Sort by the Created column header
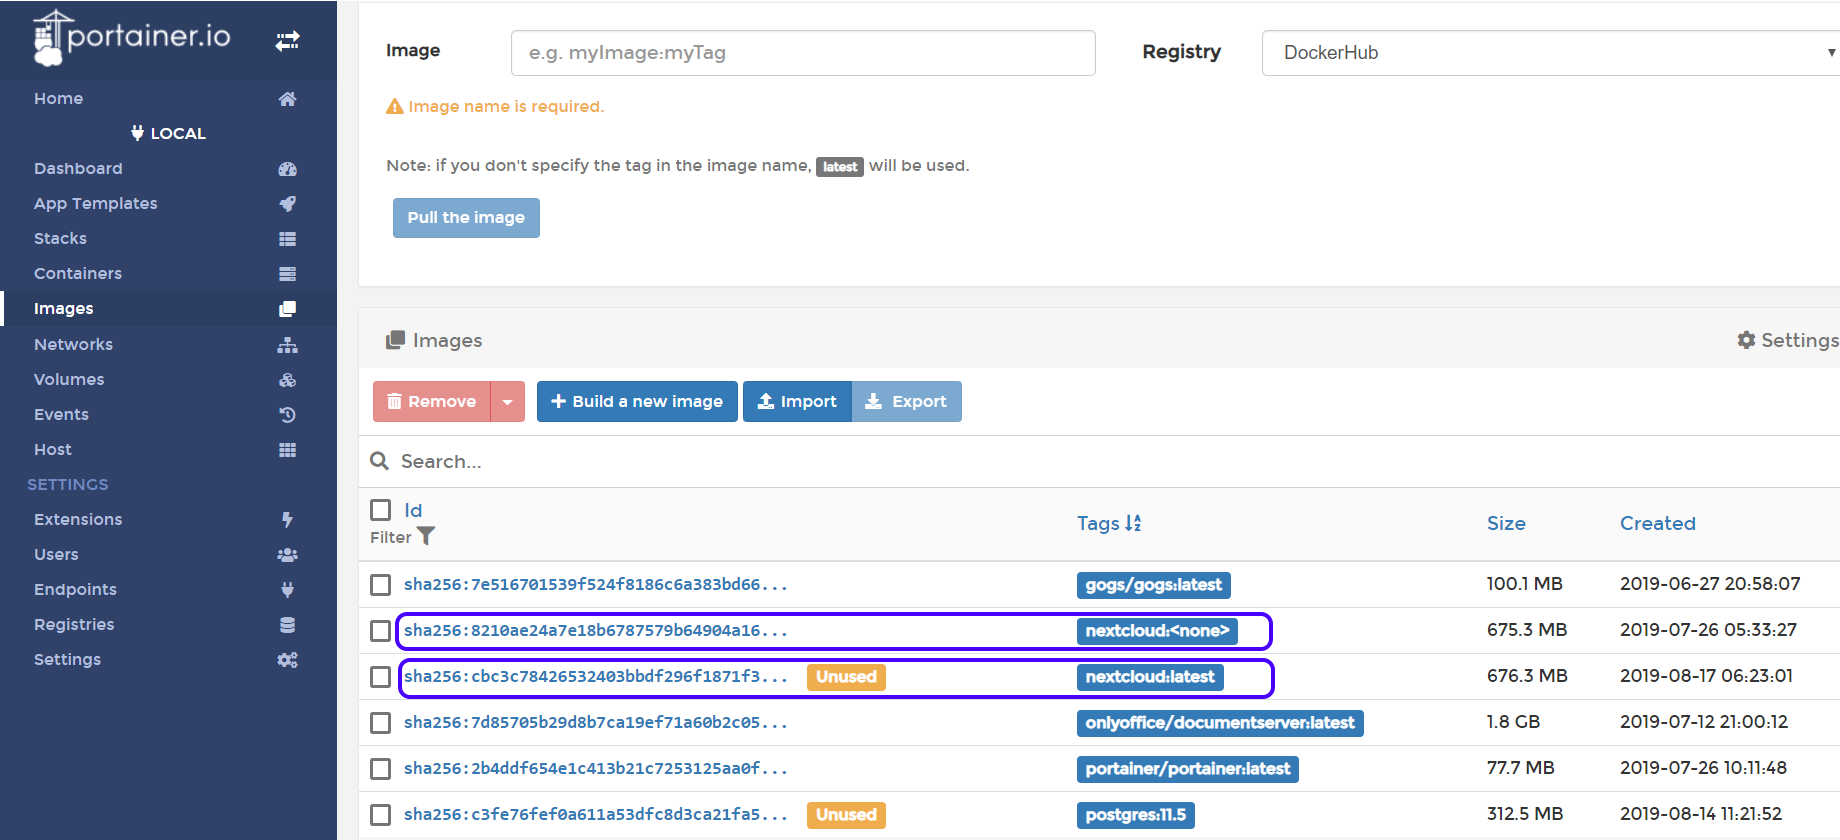This screenshot has width=1840, height=840. tap(1658, 523)
